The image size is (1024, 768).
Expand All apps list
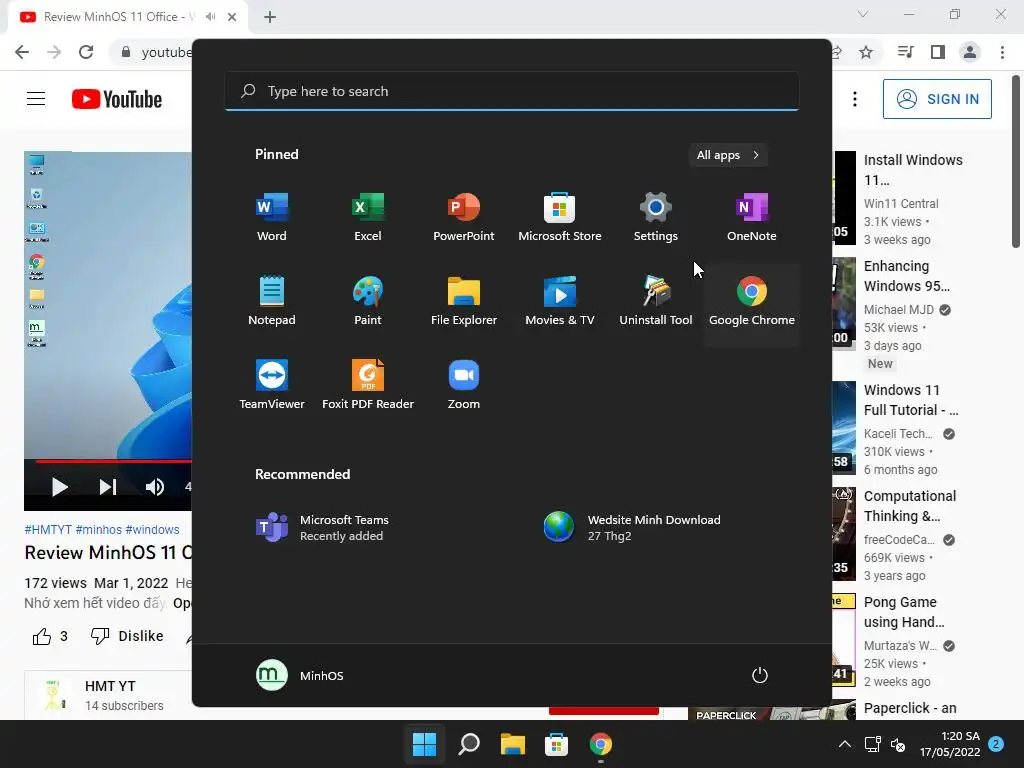(x=728, y=155)
